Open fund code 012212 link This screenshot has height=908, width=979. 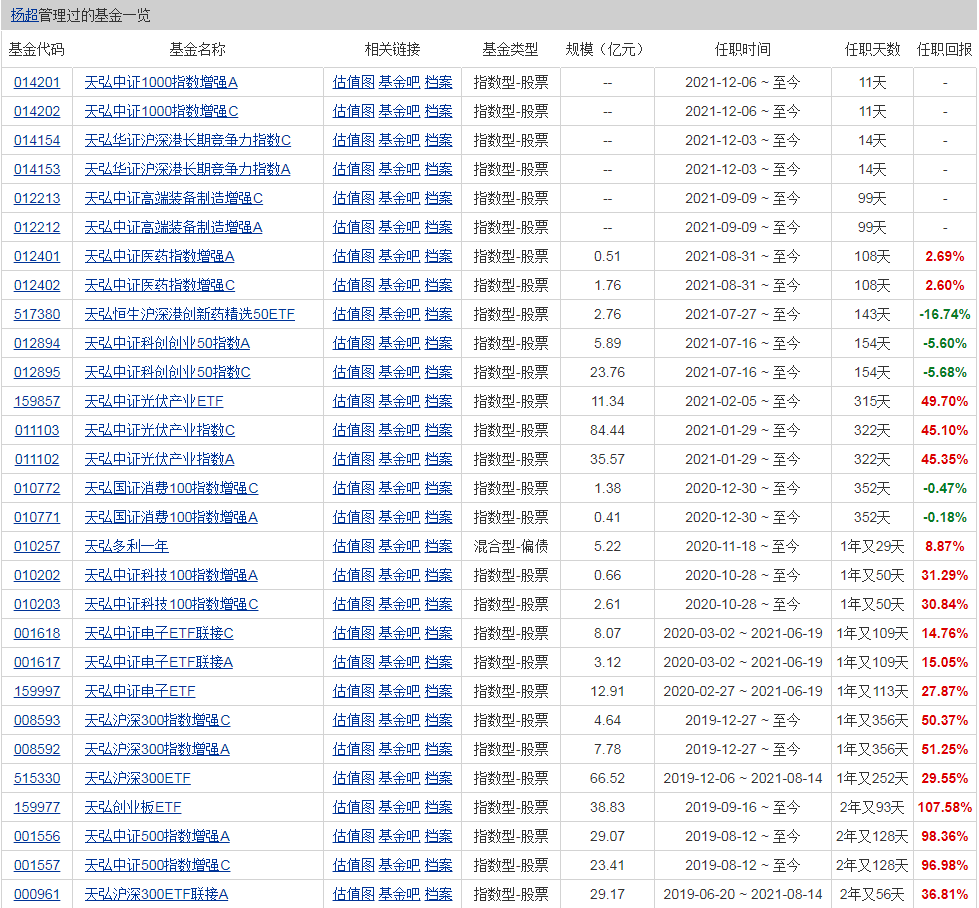(37, 227)
